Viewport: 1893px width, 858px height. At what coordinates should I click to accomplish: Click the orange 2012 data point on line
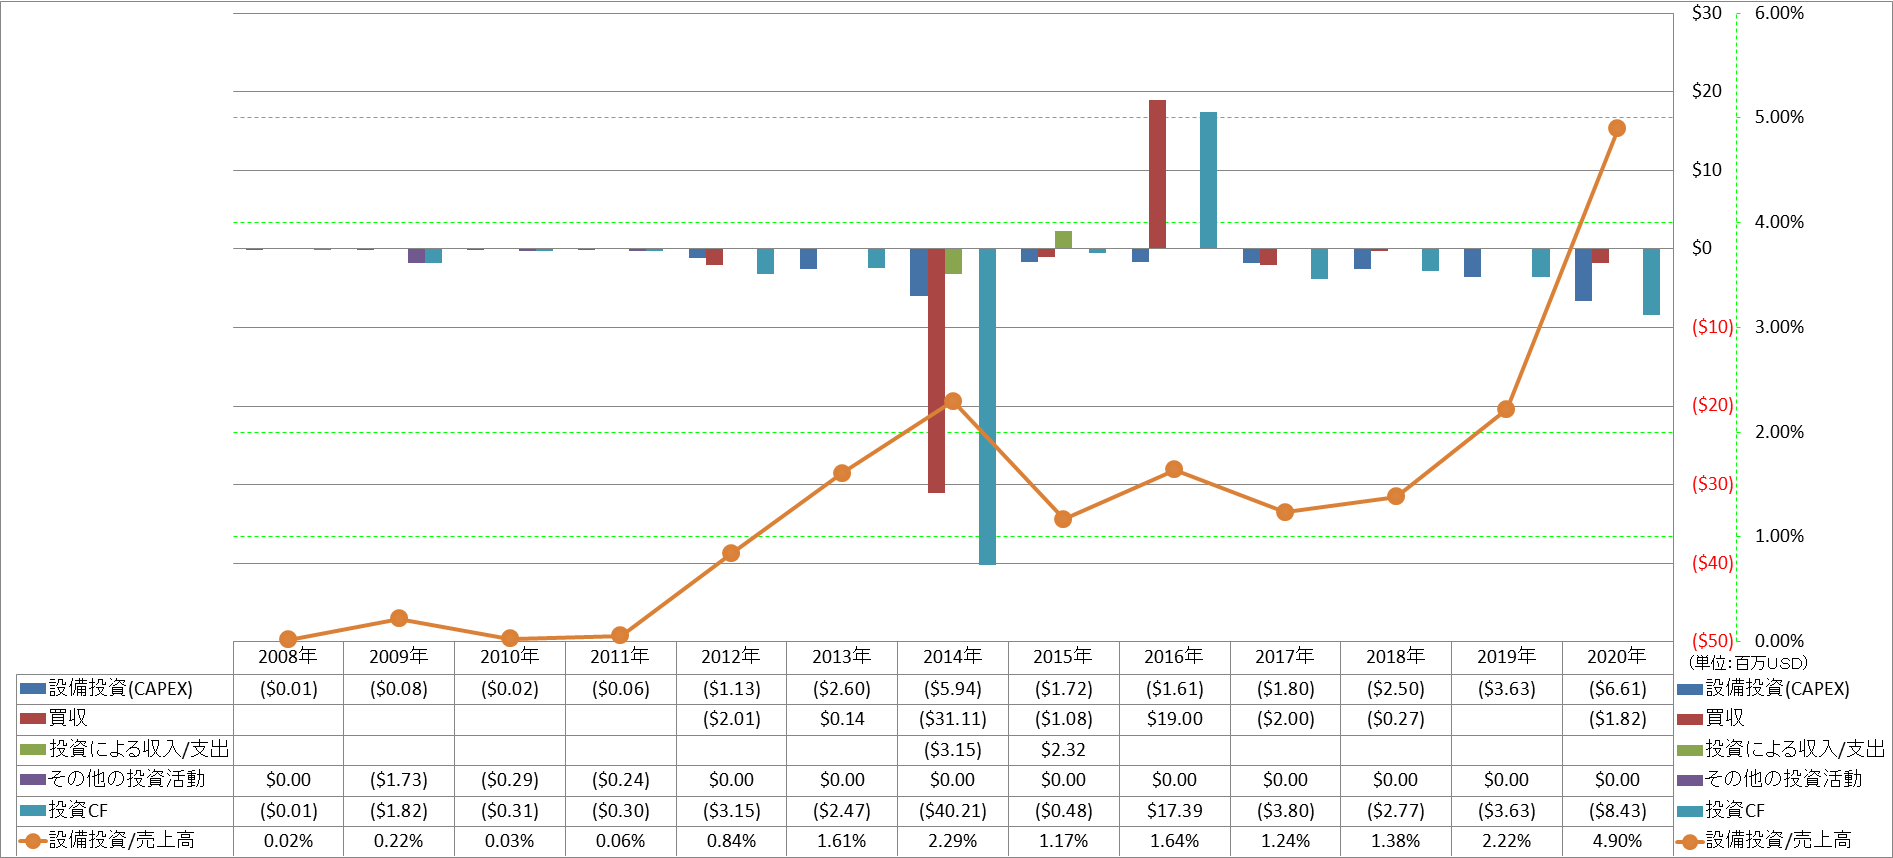point(731,553)
